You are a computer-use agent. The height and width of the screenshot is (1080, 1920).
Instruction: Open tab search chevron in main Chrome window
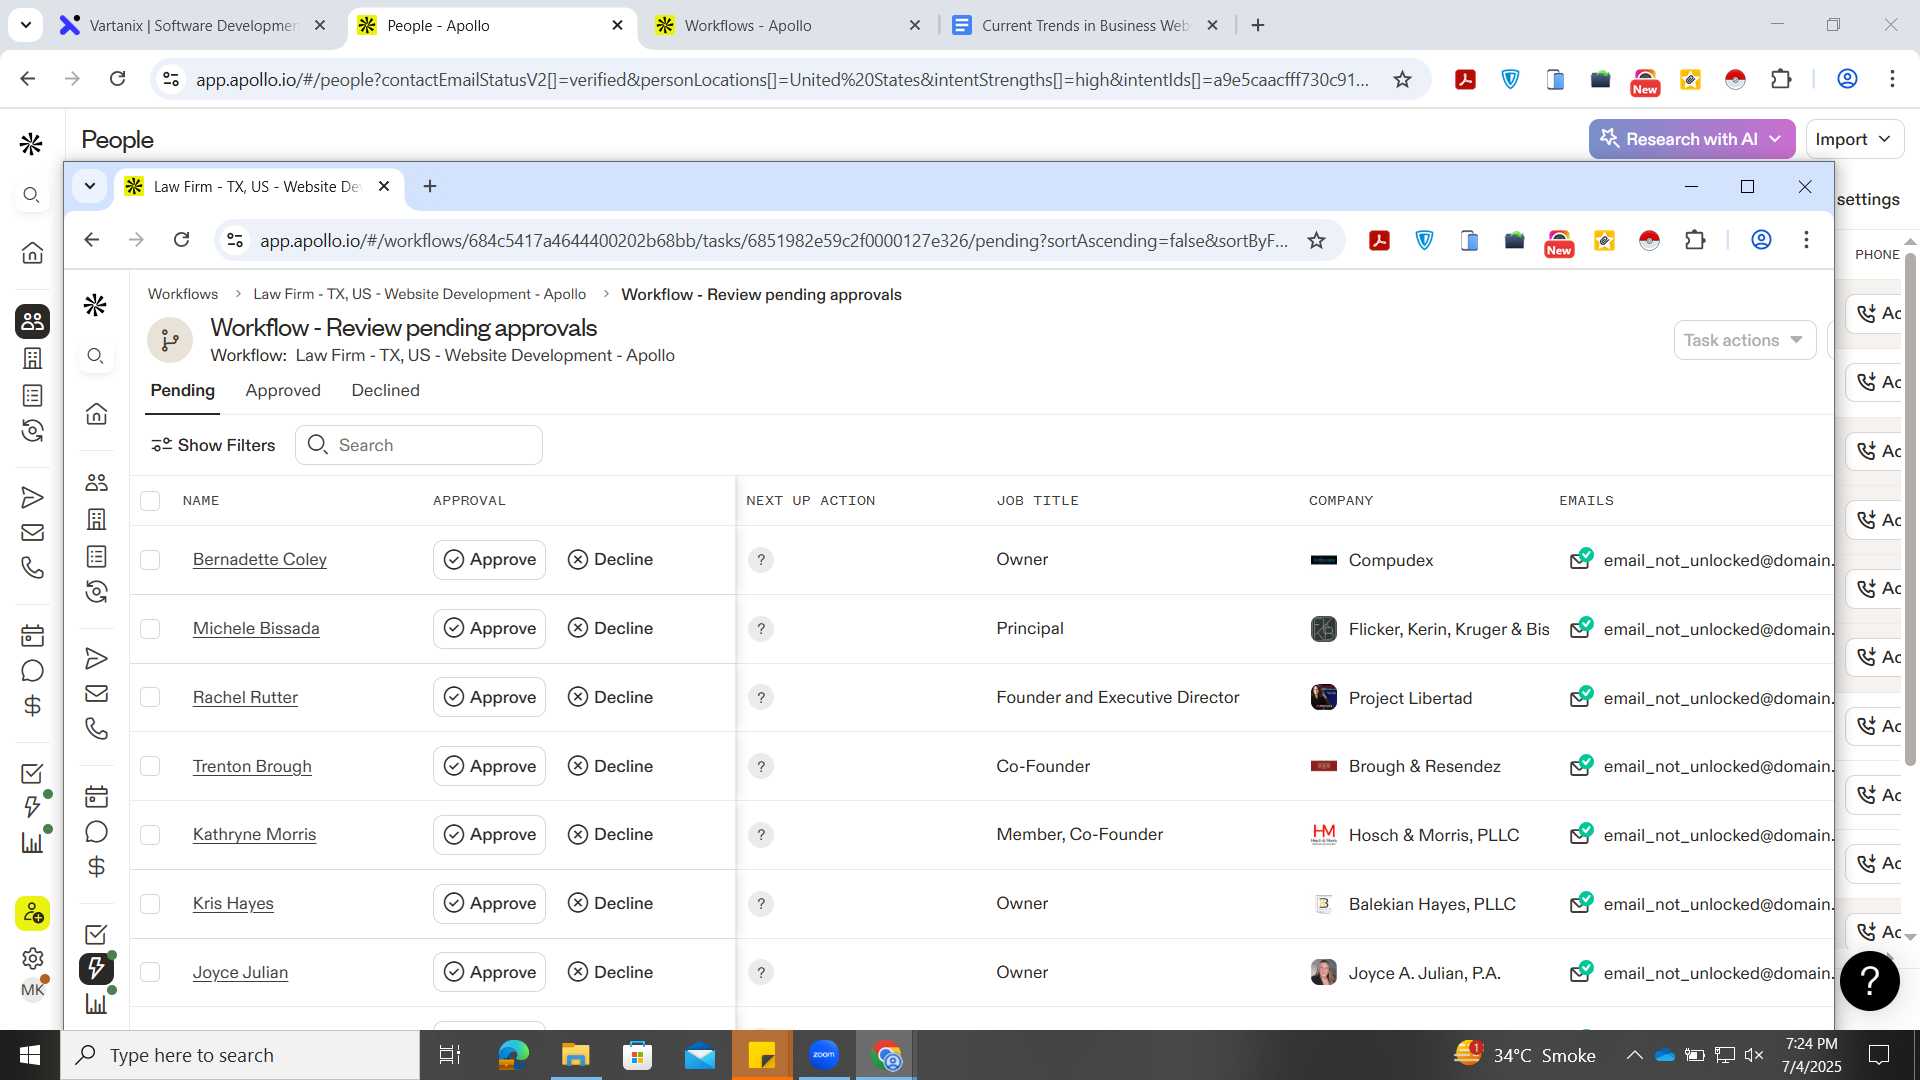[x=25, y=25]
